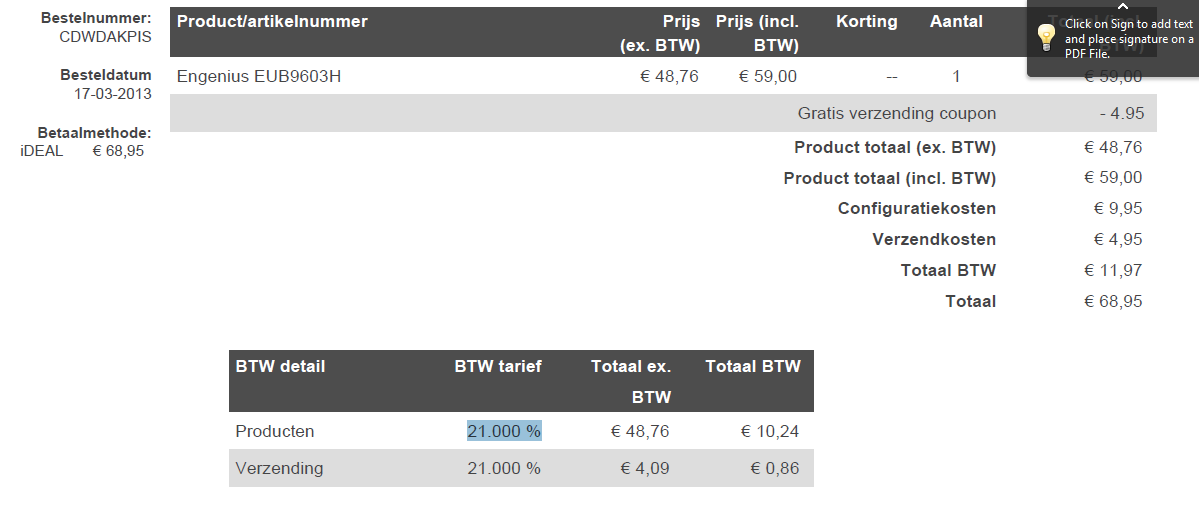
Task: Click the Product/artikelnummer column header
Action: (x=272, y=22)
